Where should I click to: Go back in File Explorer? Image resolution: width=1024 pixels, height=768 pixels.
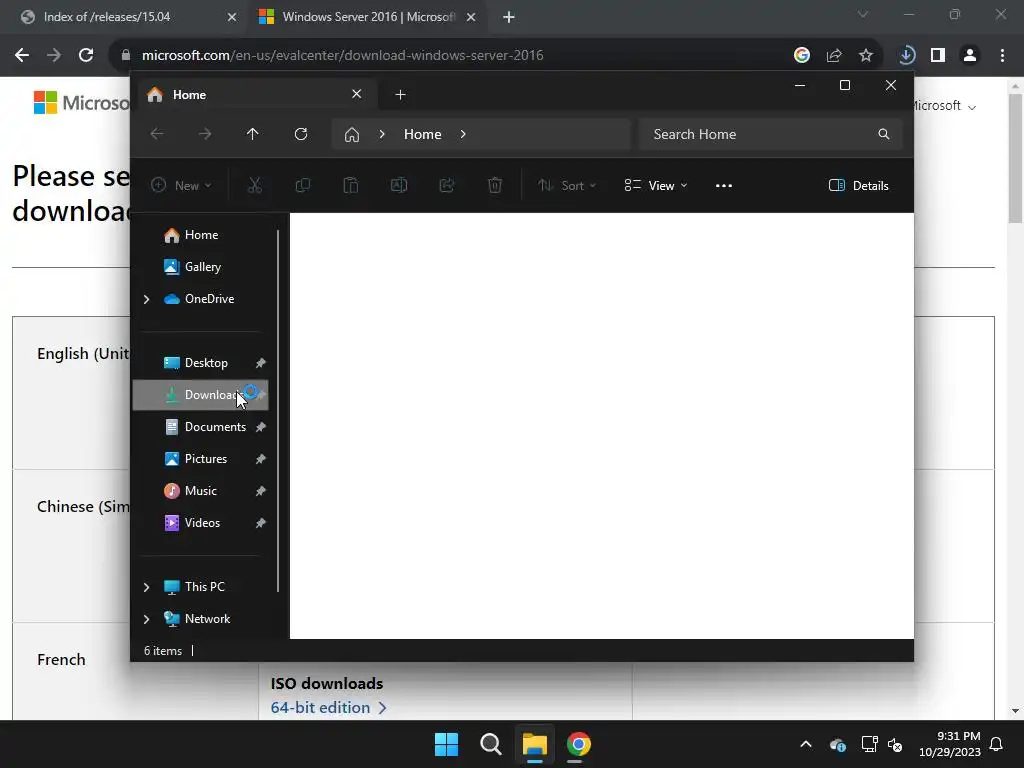[157, 134]
